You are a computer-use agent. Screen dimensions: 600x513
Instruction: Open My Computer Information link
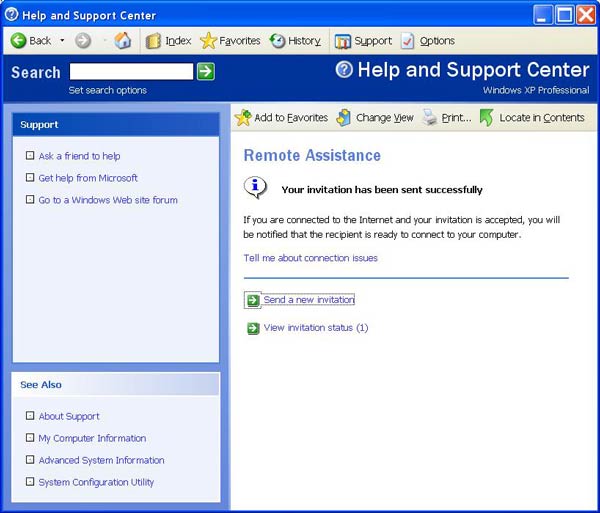click(92, 438)
